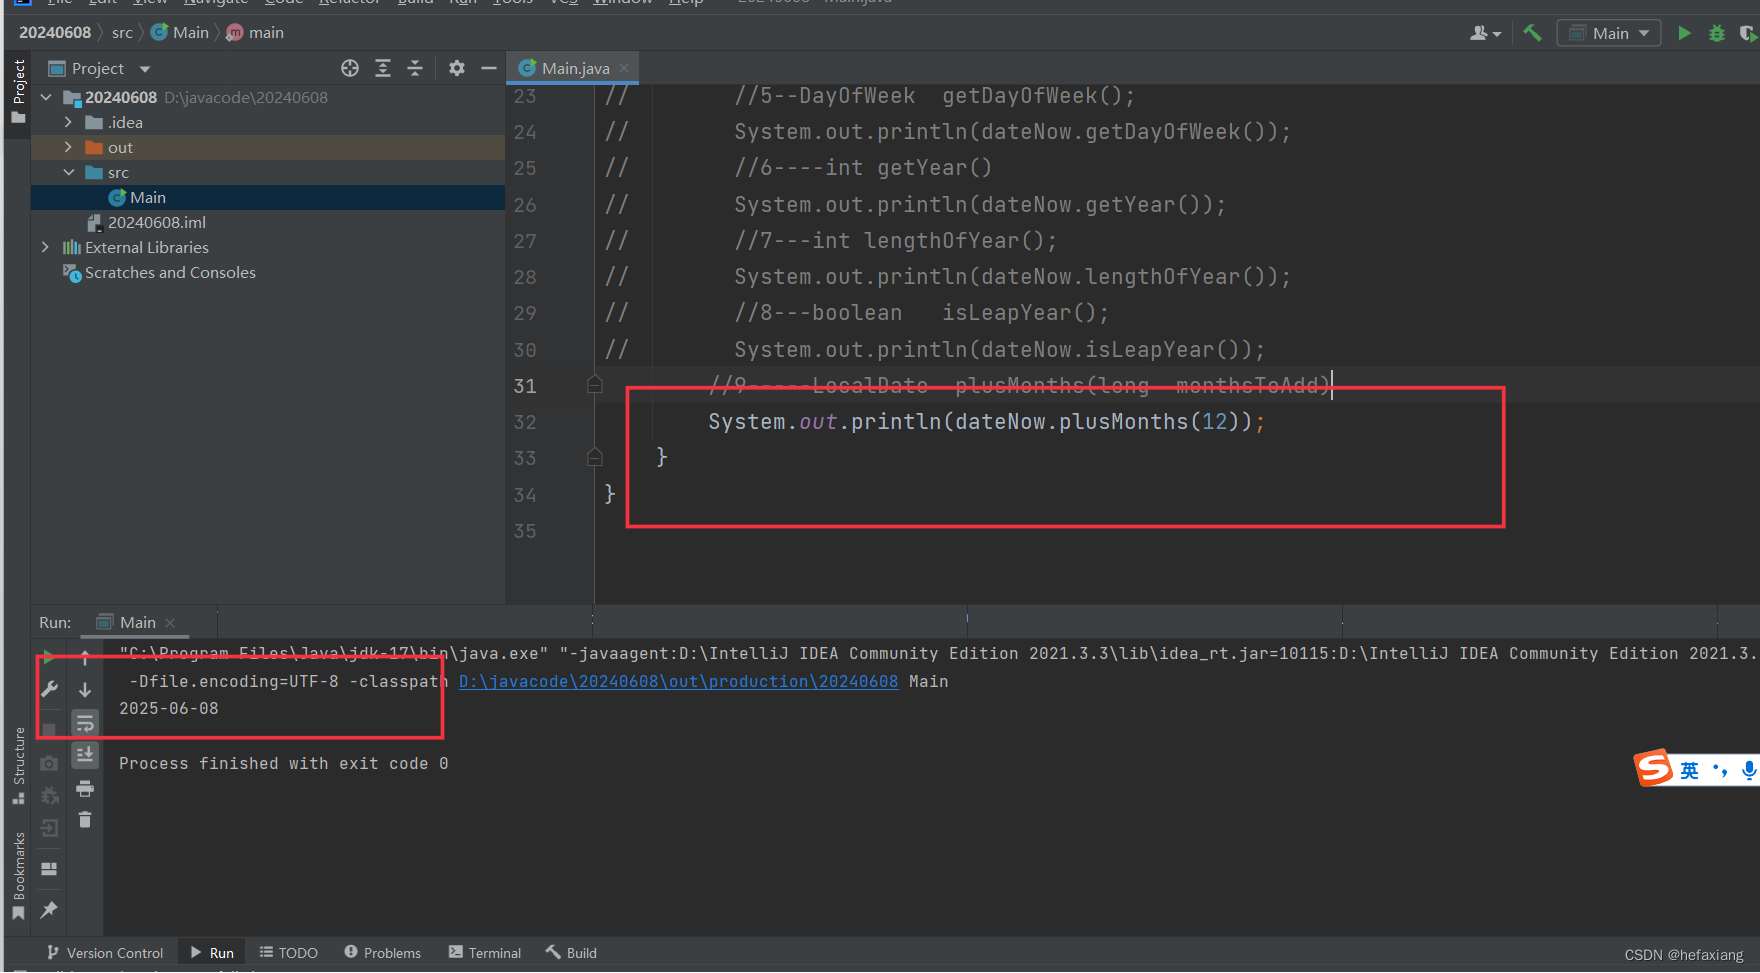Image resolution: width=1760 pixels, height=973 pixels.
Task: Collapse the src folder
Action: (68, 172)
